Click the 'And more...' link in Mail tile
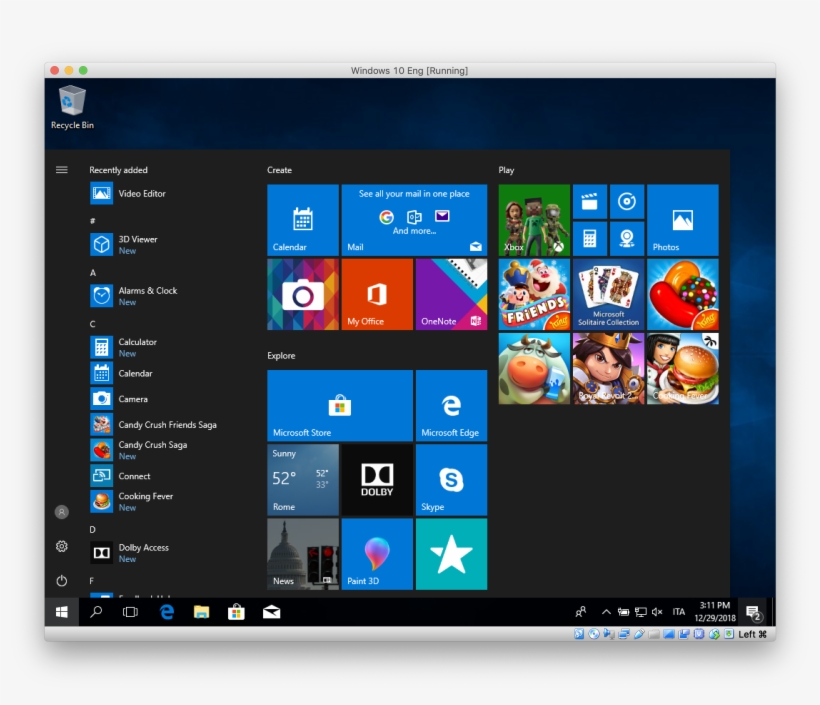The width and height of the screenshot is (820, 705). [414, 231]
